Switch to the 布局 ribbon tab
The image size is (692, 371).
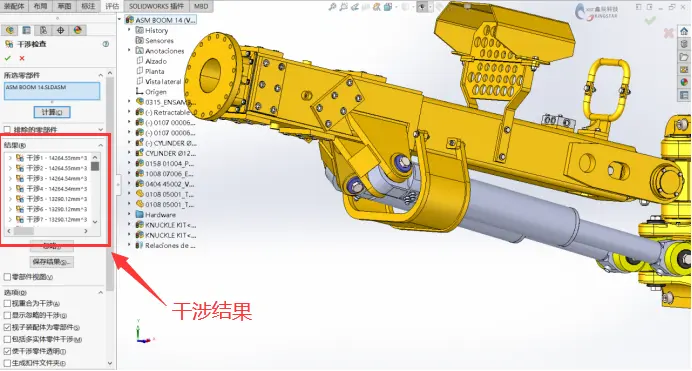click(40, 6)
